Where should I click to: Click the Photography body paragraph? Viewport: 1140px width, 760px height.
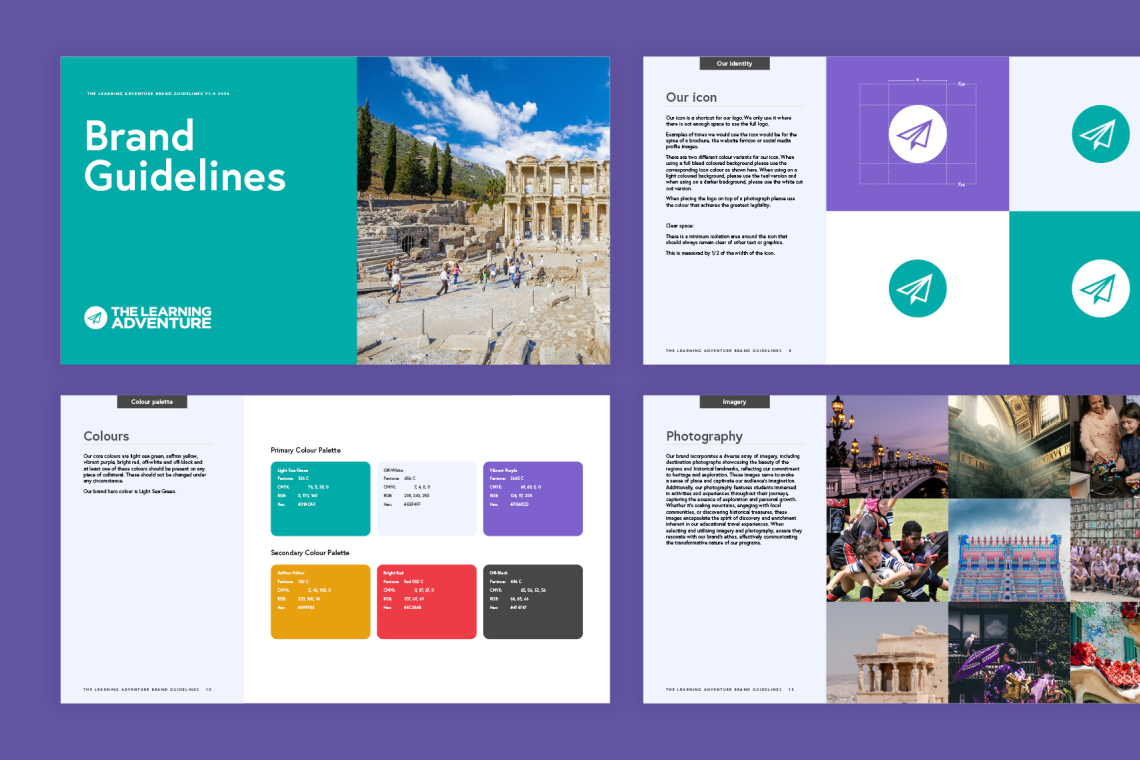[734, 500]
